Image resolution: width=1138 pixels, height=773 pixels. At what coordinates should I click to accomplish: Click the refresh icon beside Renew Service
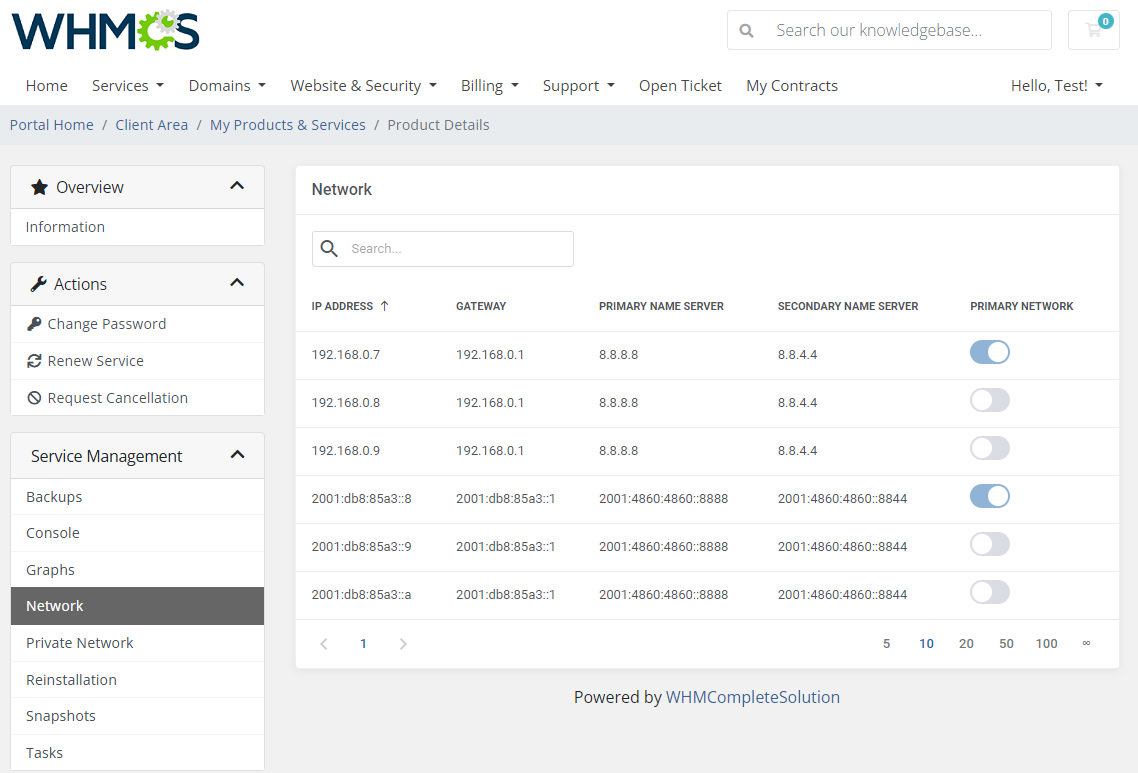(x=33, y=360)
